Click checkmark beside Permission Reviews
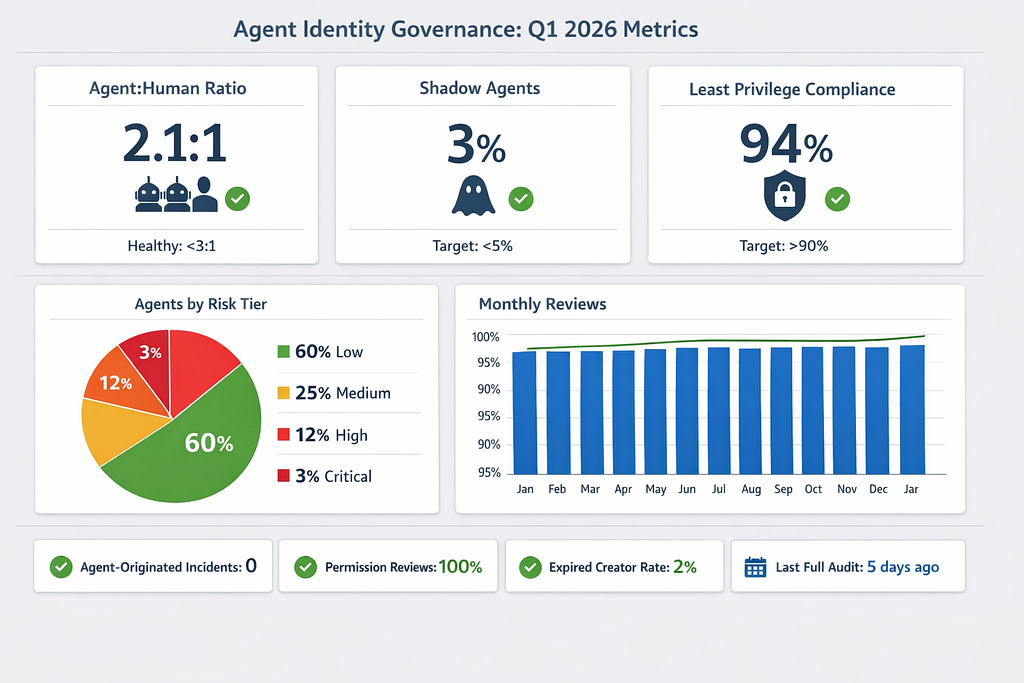This screenshot has width=1024, height=683. (x=306, y=567)
